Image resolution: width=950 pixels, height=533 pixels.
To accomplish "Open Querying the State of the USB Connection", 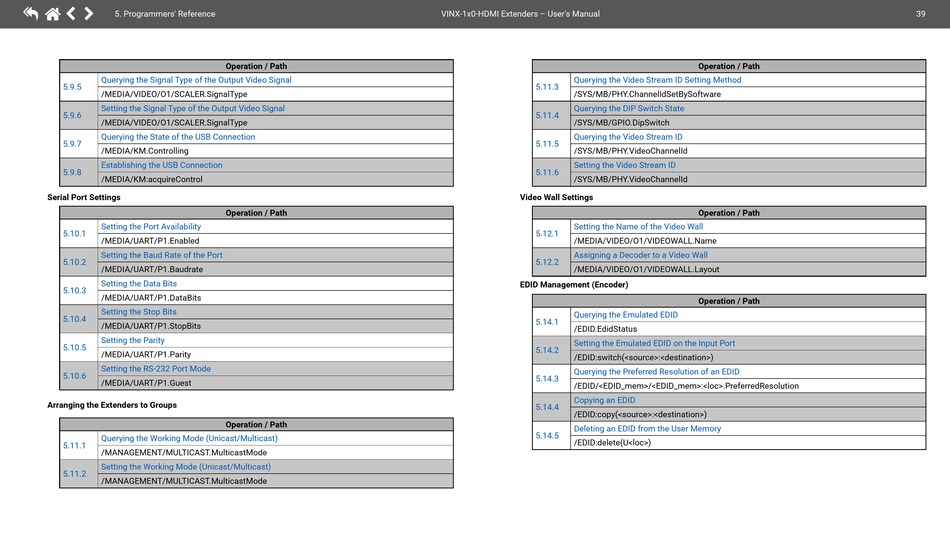I will [x=178, y=137].
